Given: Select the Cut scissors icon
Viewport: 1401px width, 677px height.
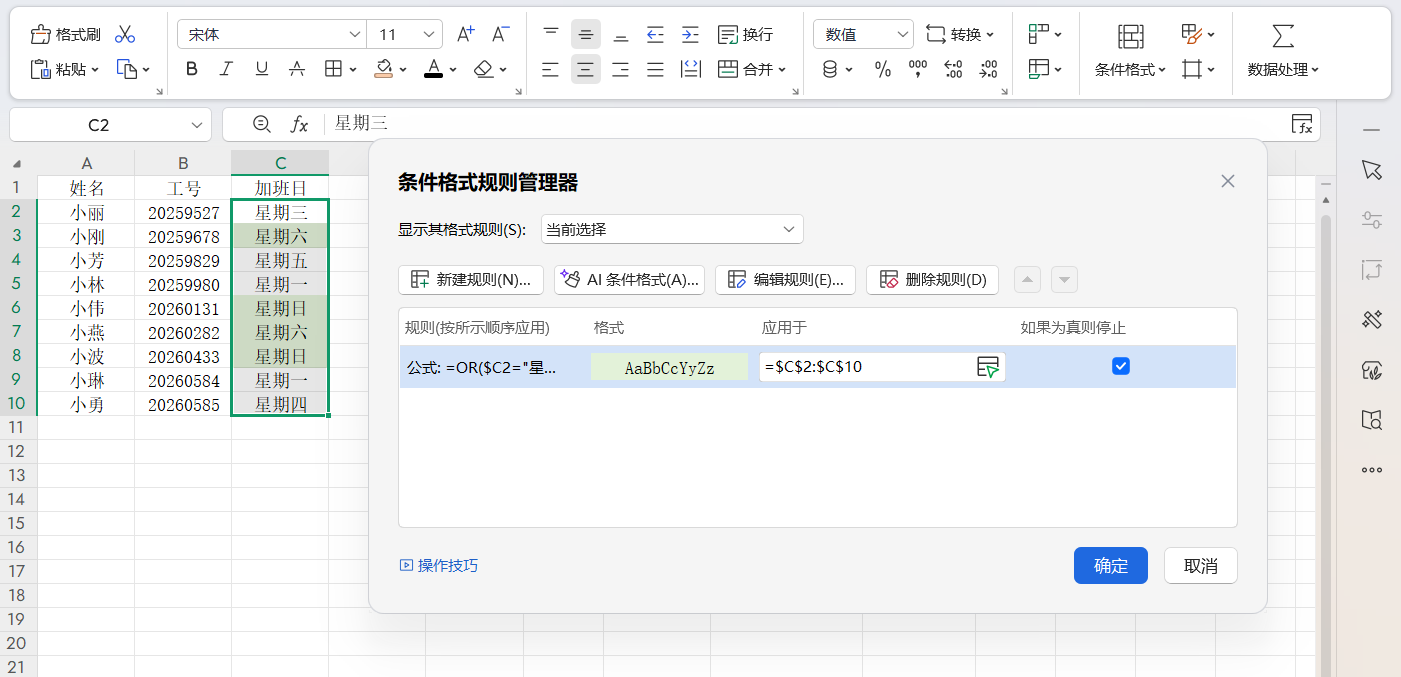Looking at the screenshot, I should [x=125, y=33].
